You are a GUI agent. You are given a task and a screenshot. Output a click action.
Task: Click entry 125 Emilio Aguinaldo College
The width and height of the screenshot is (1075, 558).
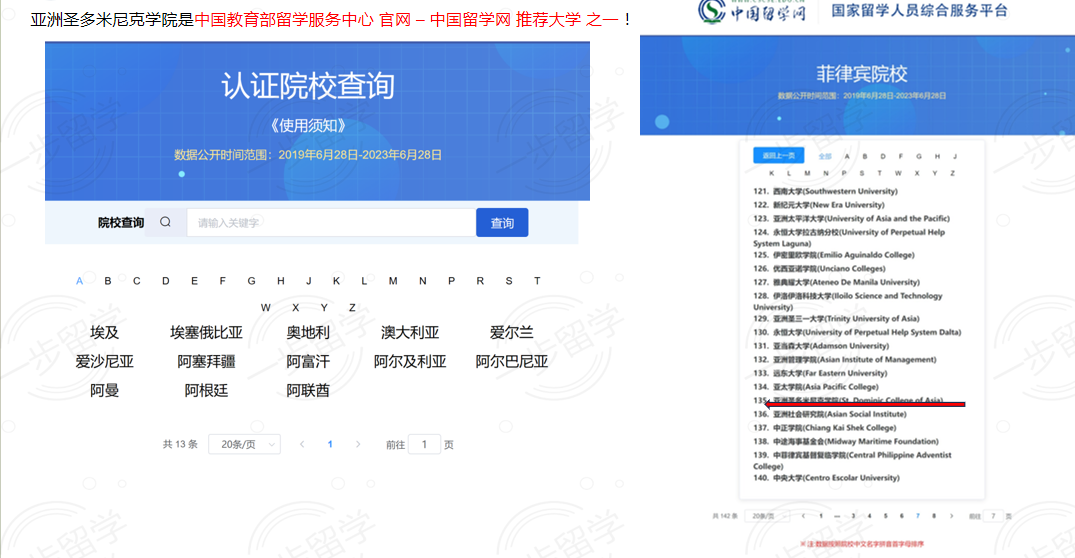834,255
